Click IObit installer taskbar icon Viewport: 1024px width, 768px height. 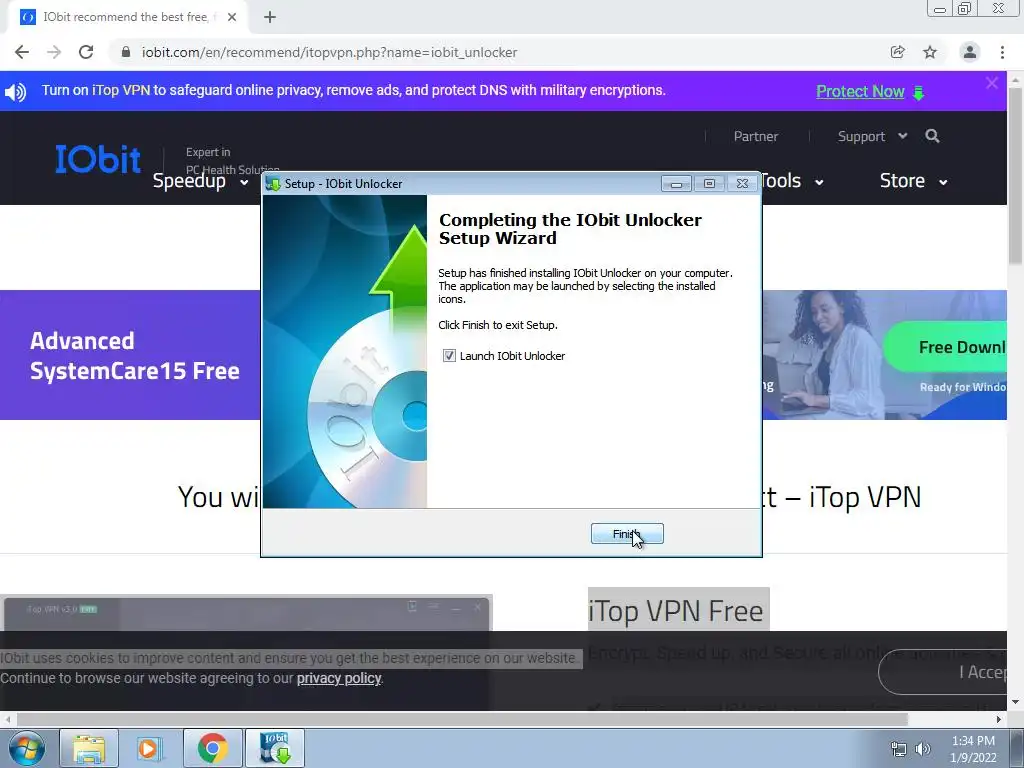pos(275,748)
